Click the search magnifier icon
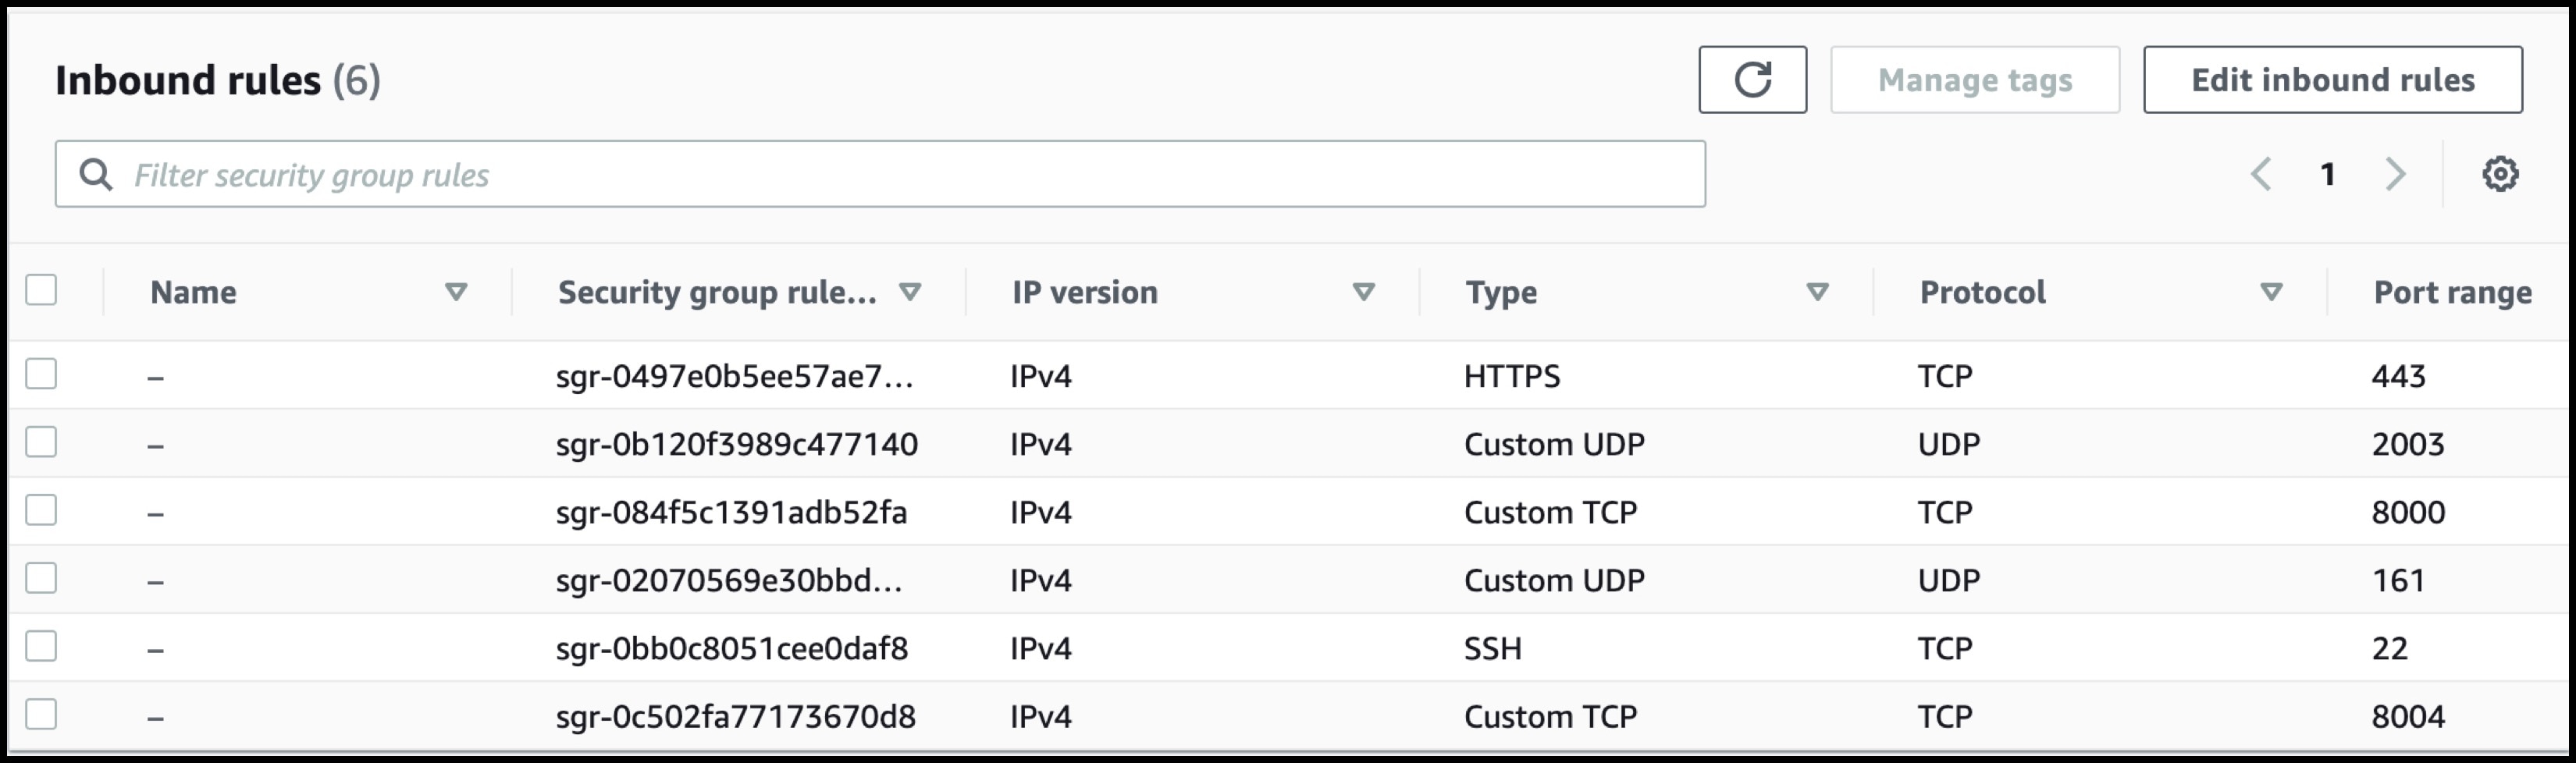The width and height of the screenshot is (2576, 763). click(x=96, y=175)
